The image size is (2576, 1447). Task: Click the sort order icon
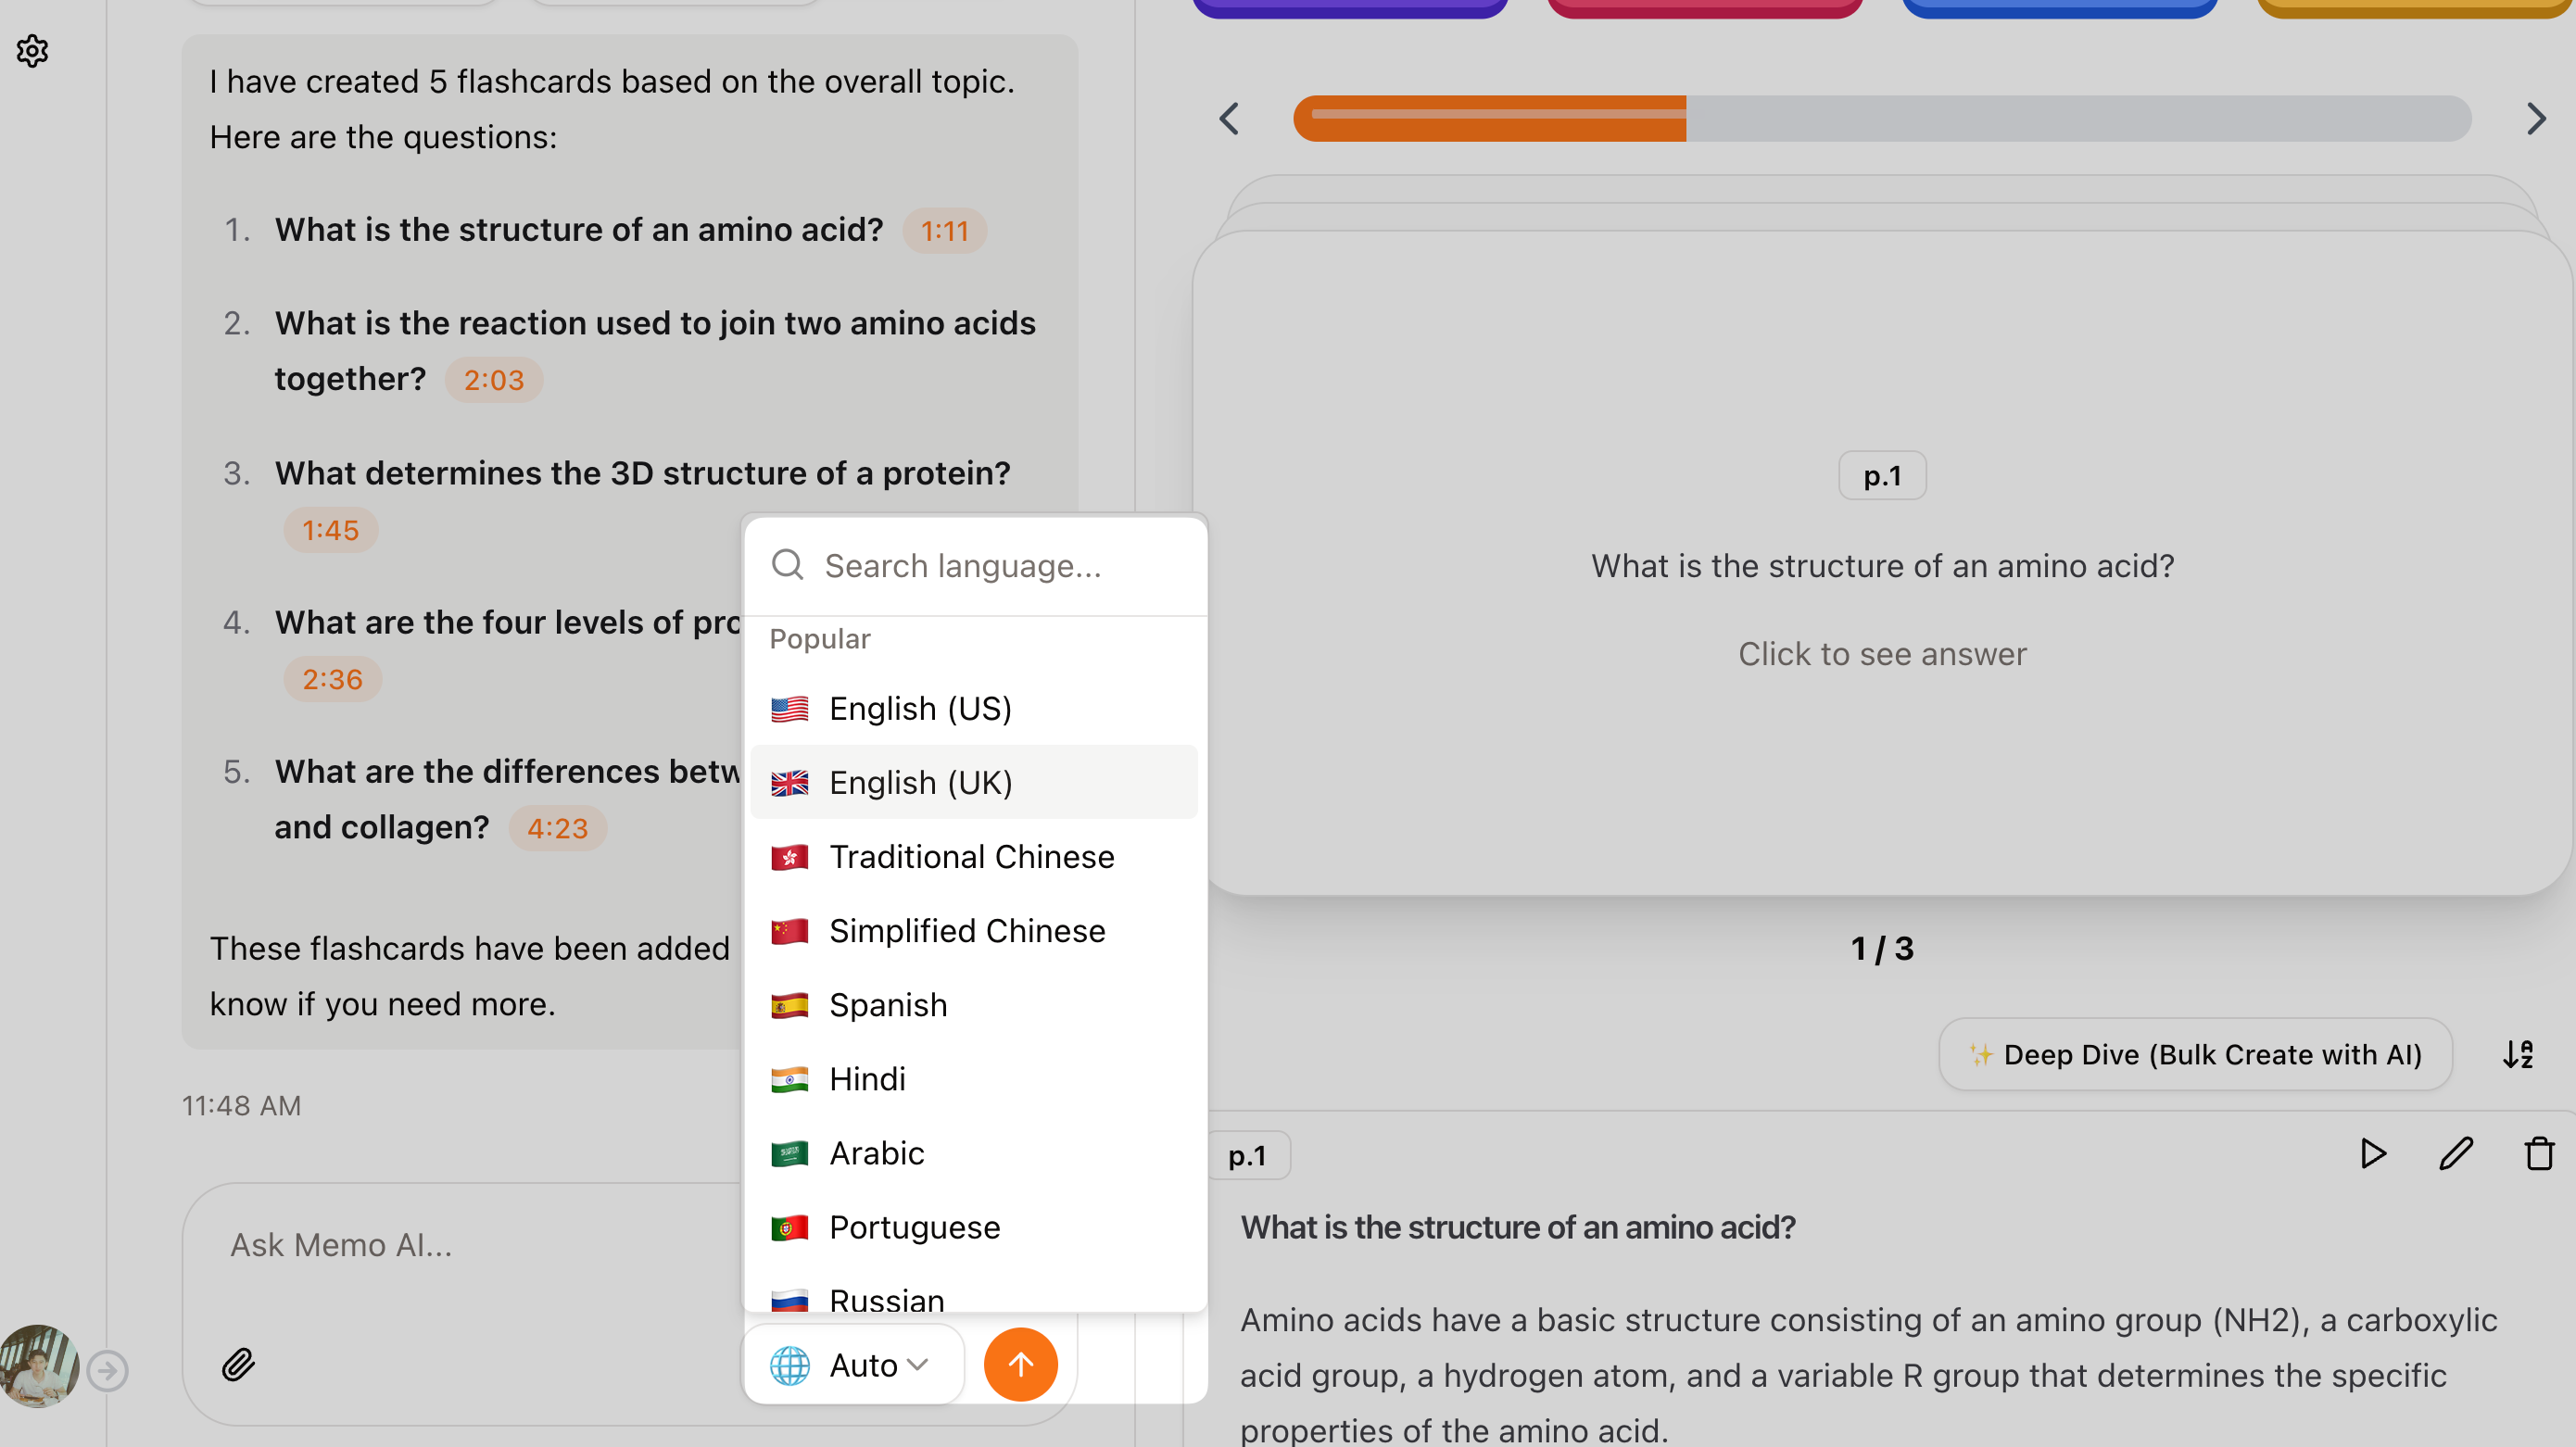coord(2518,1054)
